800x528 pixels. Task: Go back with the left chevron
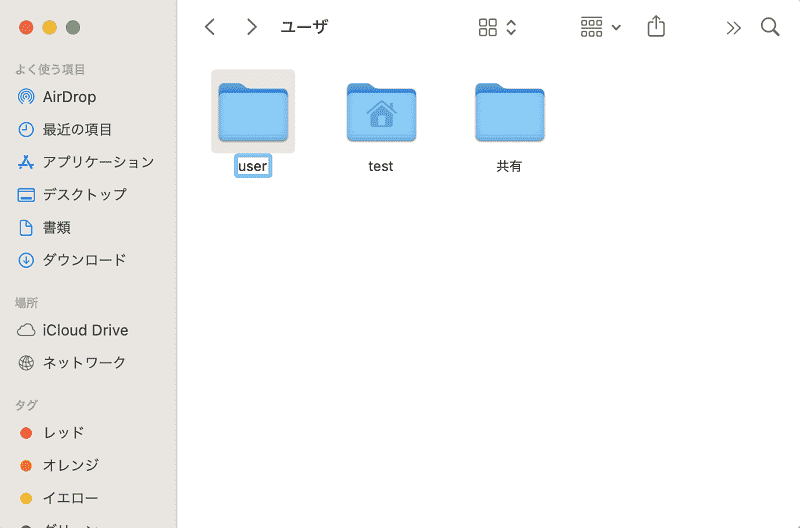coord(210,27)
